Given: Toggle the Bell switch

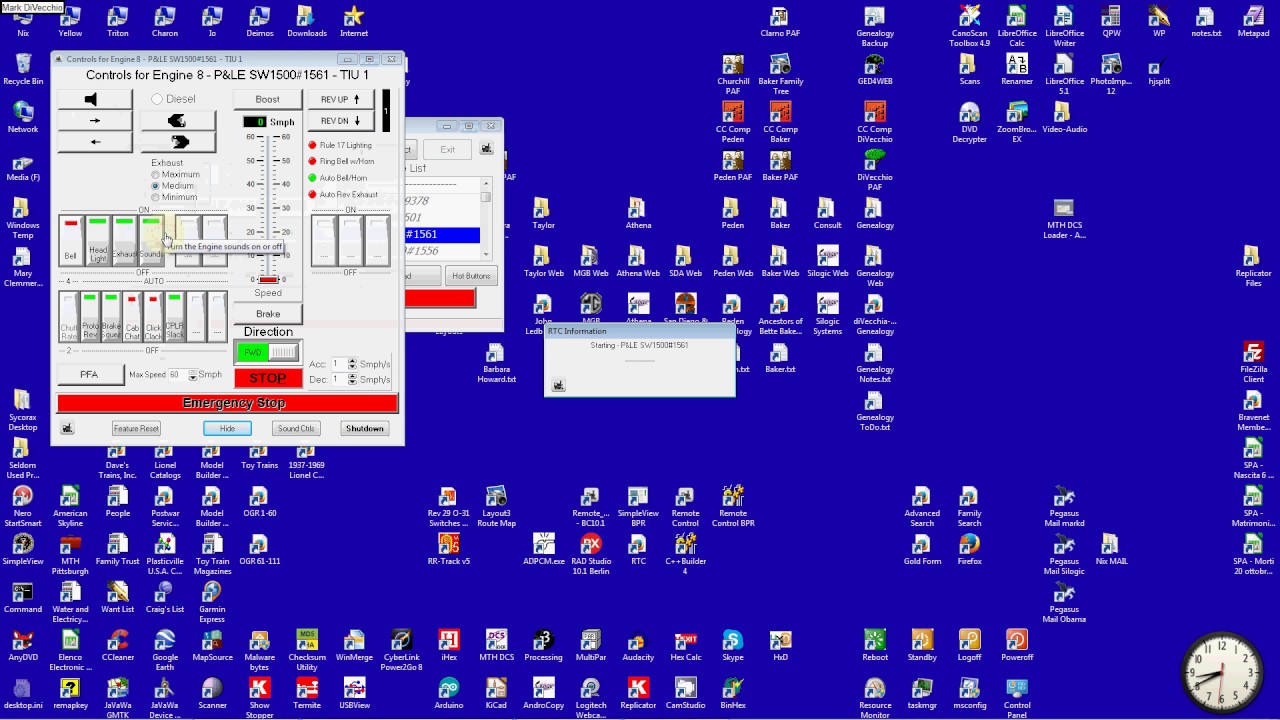Looking at the screenshot, I should click(70, 240).
